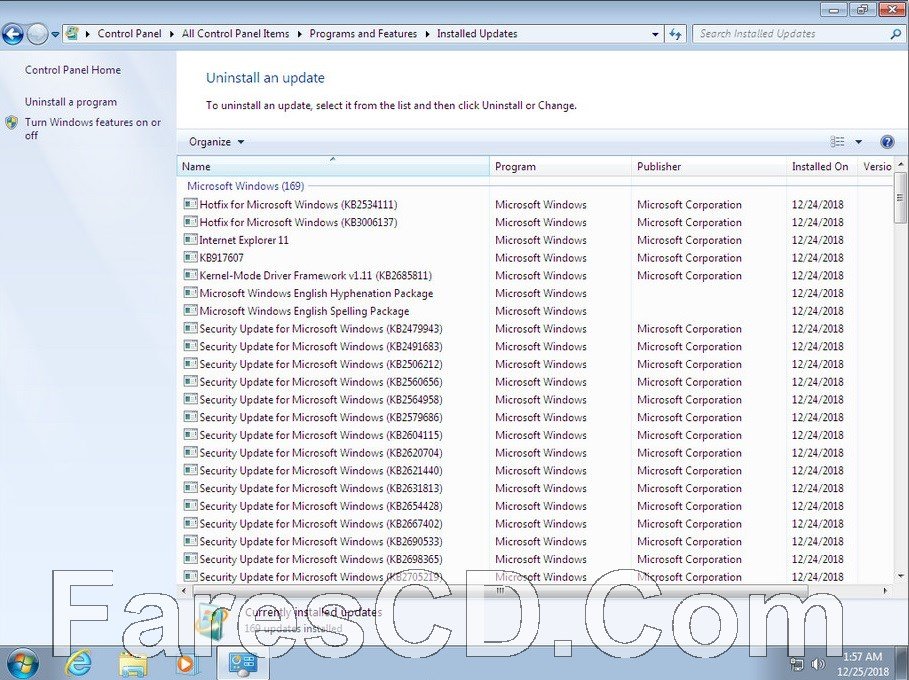Expand the arrow after All Control Panel Items
909x680 pixels.
(299, 34)
